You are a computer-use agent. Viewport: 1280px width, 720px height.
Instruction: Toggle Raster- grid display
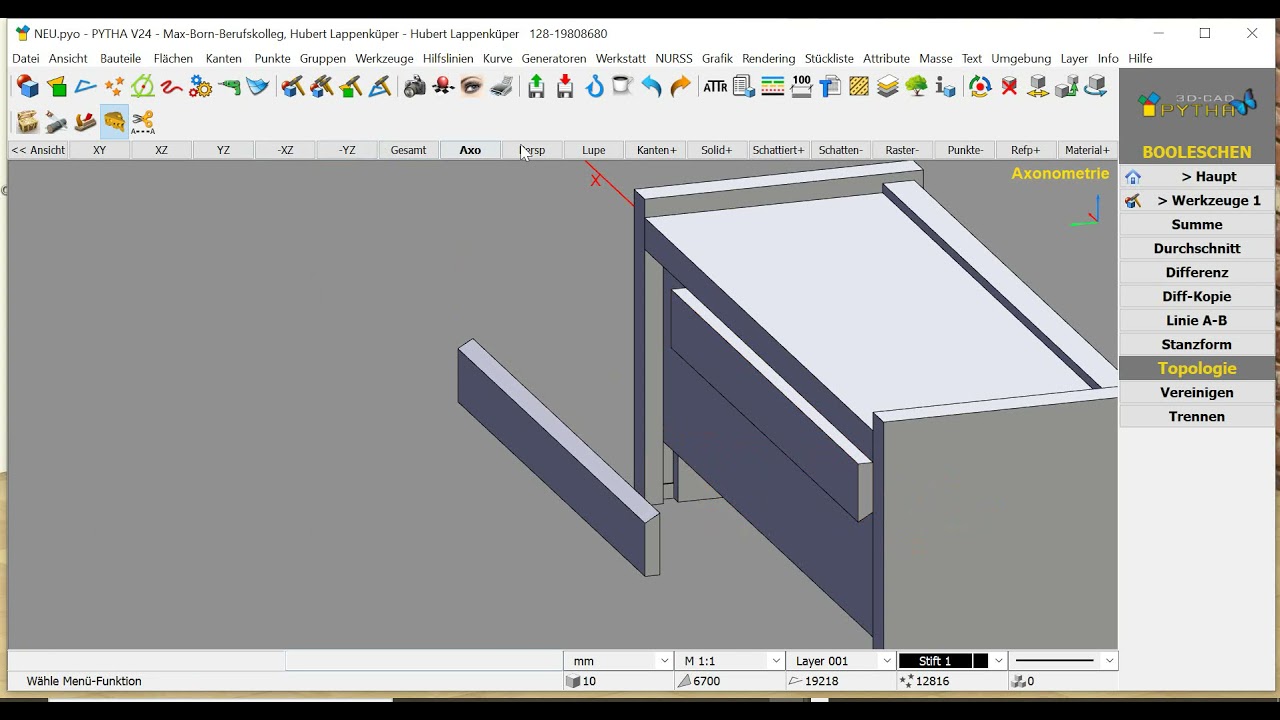(902, 150)
